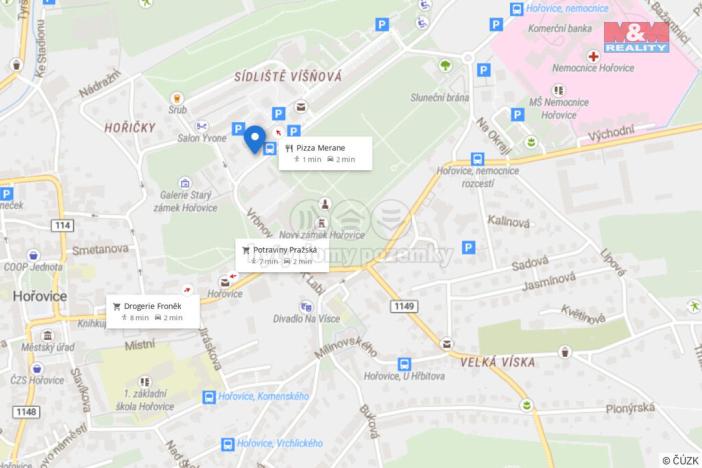This screenshot has height=468, width=702.
Task: Click the parking icon near Kalinová street
Action: (468, 247)
